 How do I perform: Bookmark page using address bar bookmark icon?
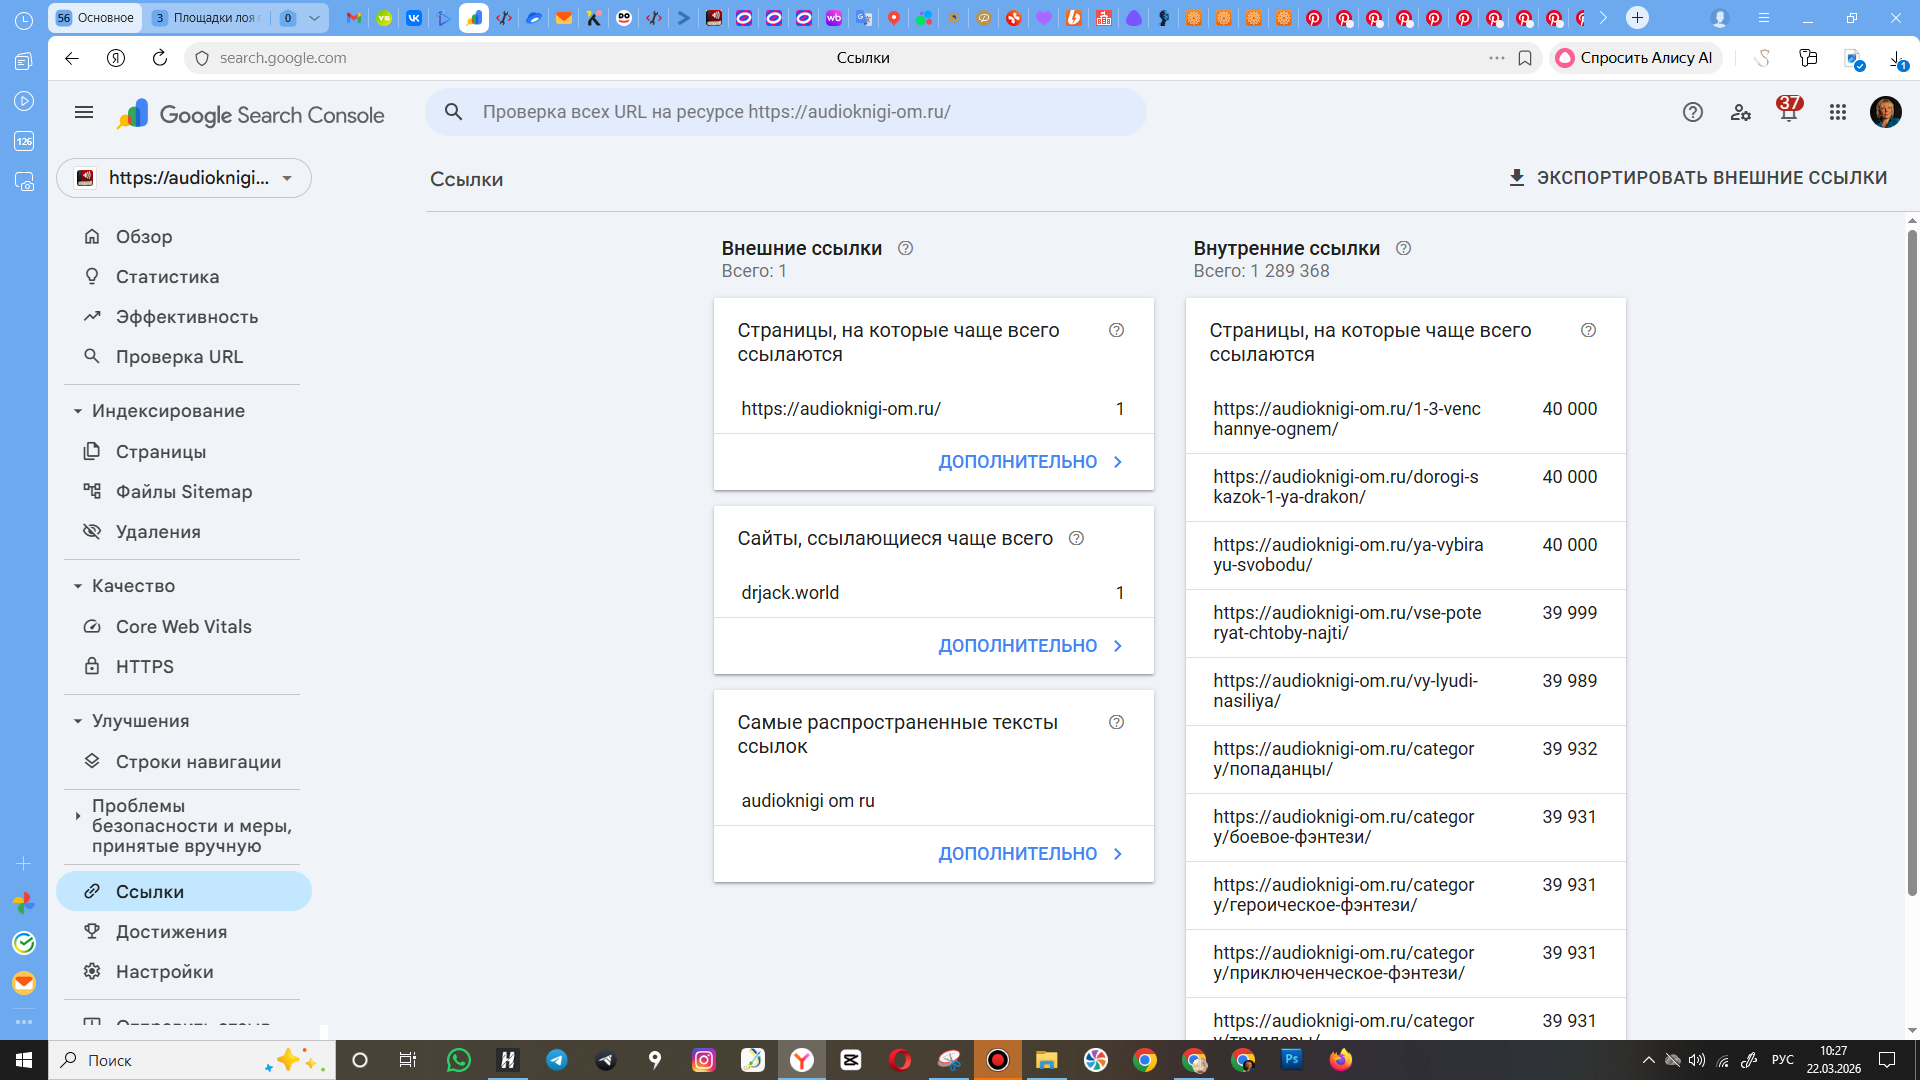point(1524,58)
